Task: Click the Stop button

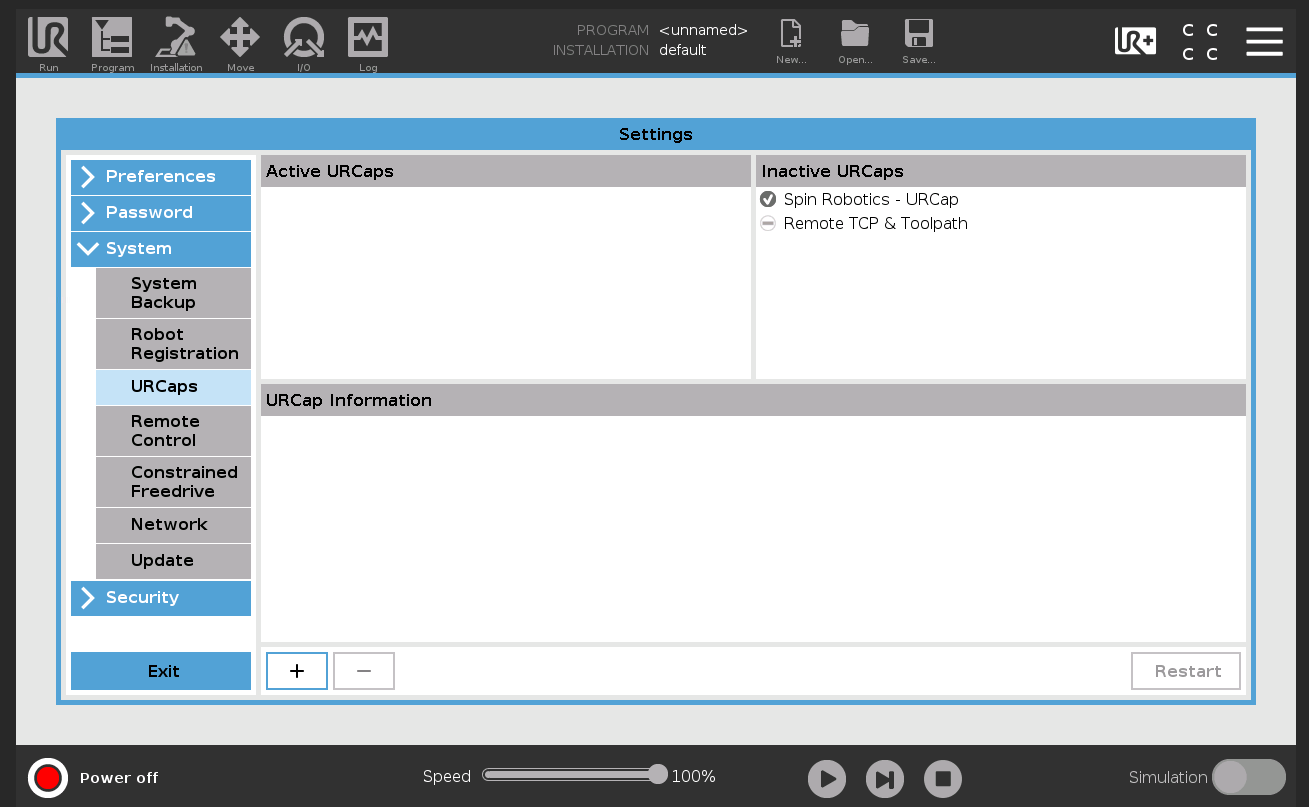Action: (x=943, y=779)
